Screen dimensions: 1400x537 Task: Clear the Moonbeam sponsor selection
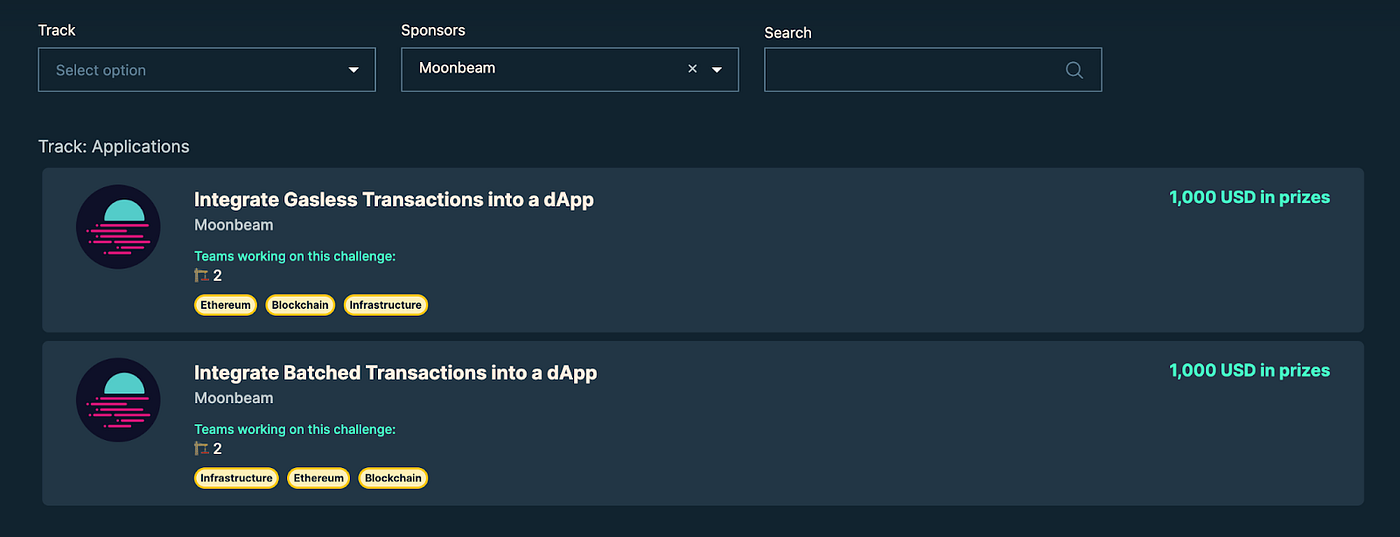click(x=692, y=69)
